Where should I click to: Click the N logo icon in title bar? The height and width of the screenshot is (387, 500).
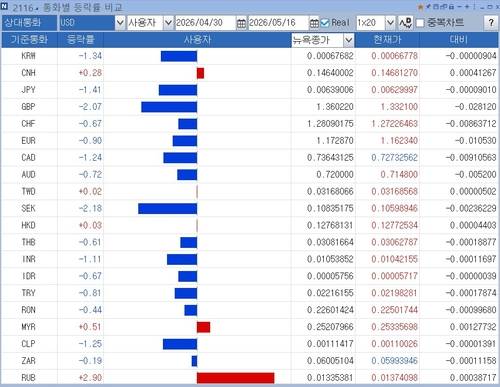point(4,6)
